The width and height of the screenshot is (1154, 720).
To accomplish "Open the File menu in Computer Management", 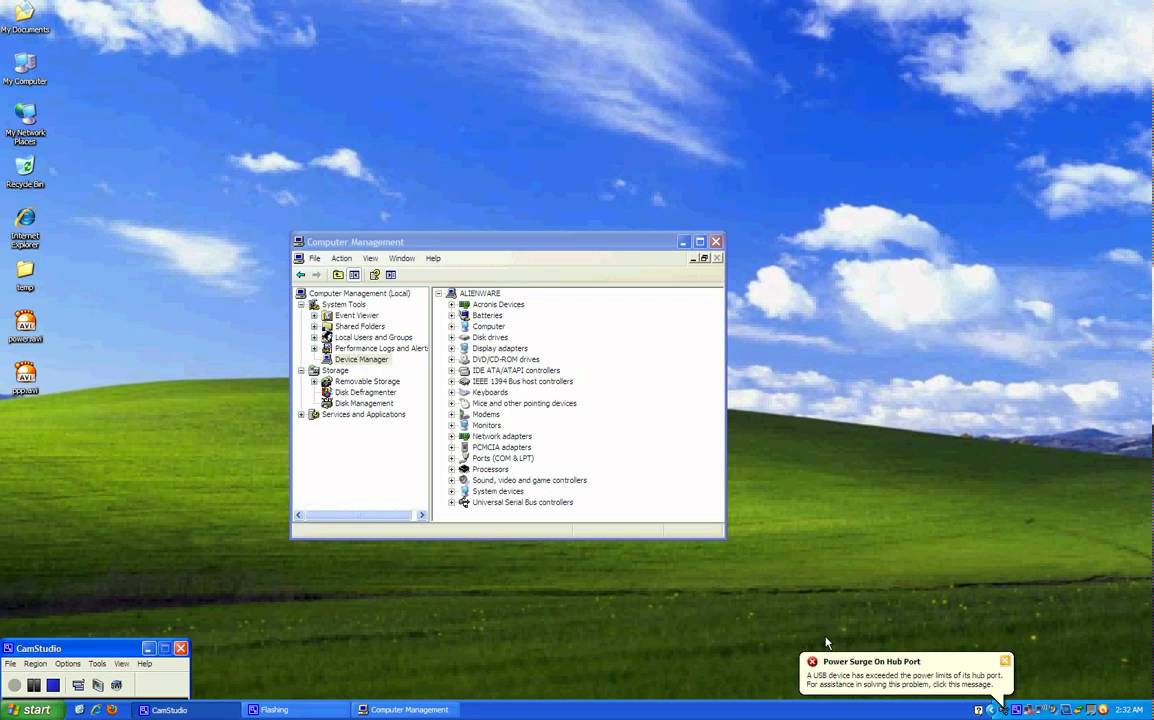I will click(314, 258).
